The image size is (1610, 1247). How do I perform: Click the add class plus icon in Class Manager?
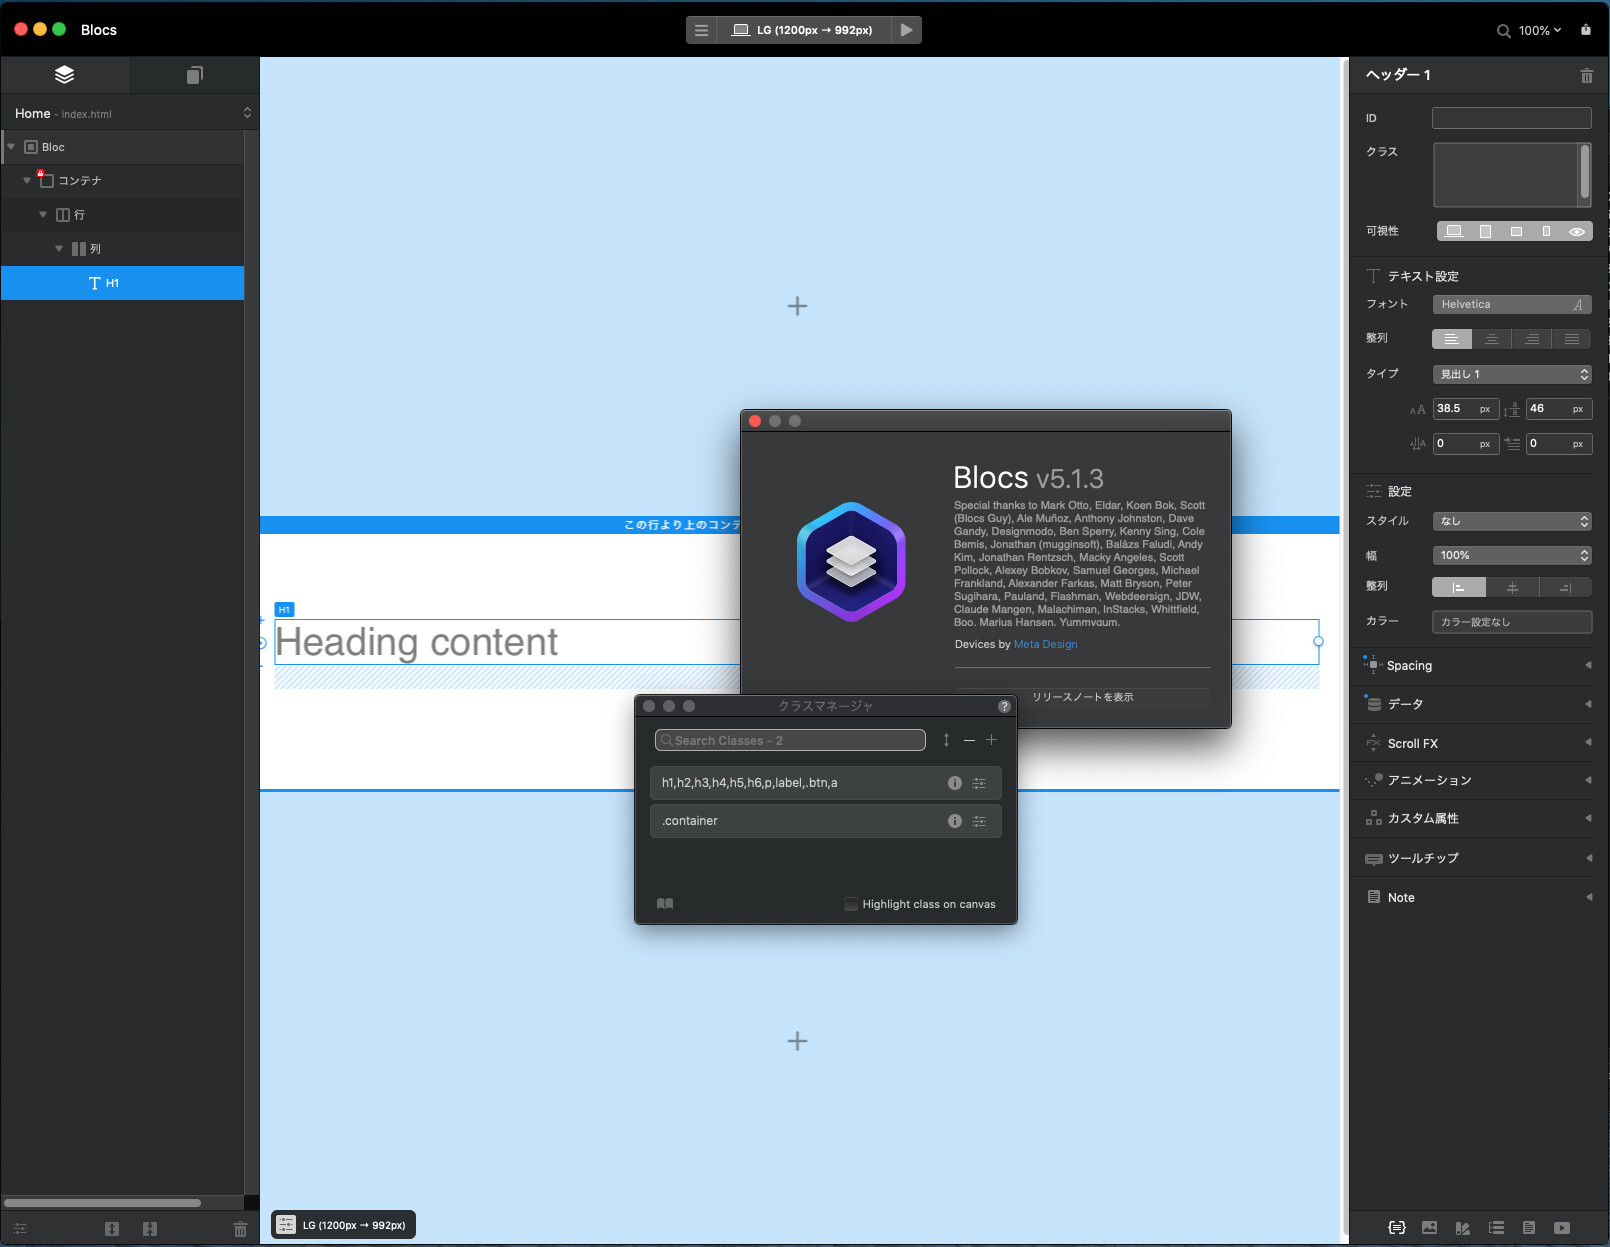pyautogui.click(x=991, y=740)
